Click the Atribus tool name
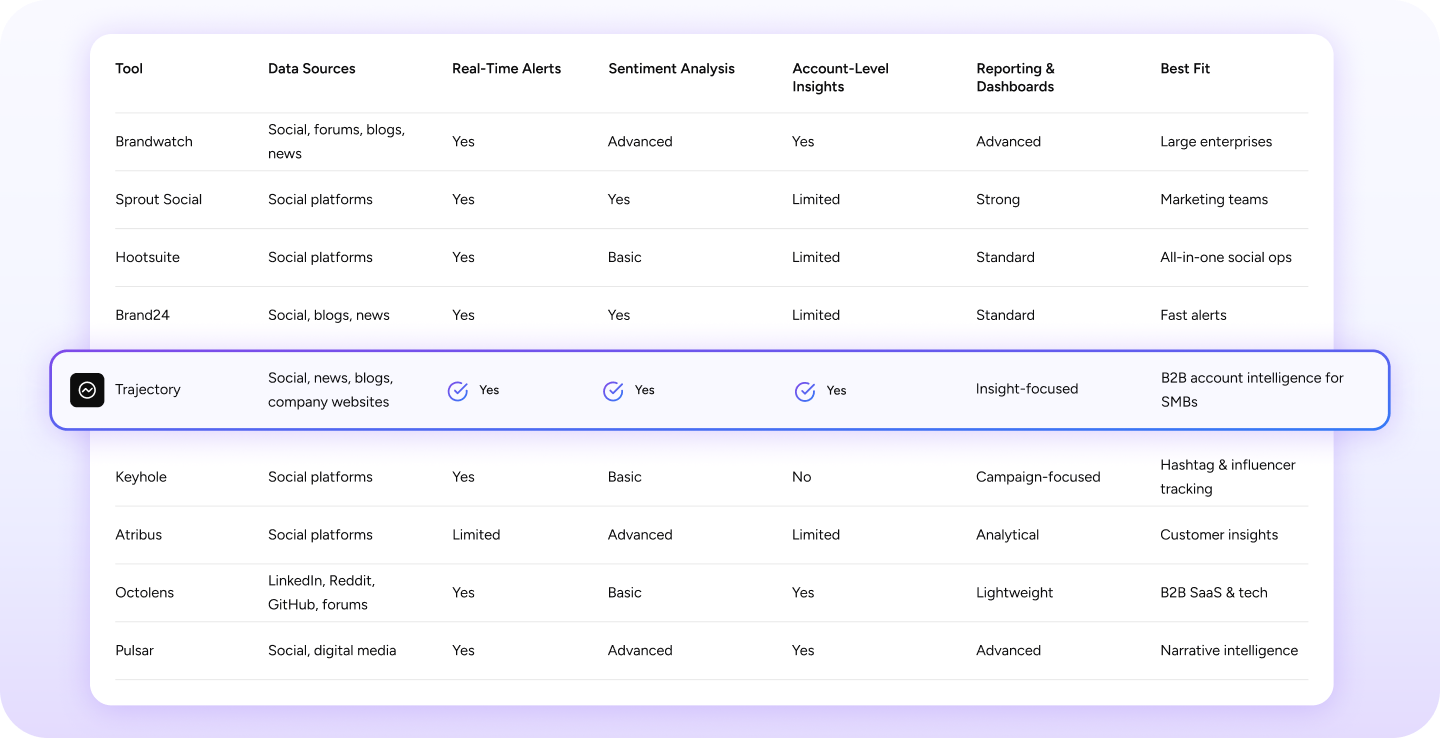The height and width of the screenshot is (738, 1440). 138,535
